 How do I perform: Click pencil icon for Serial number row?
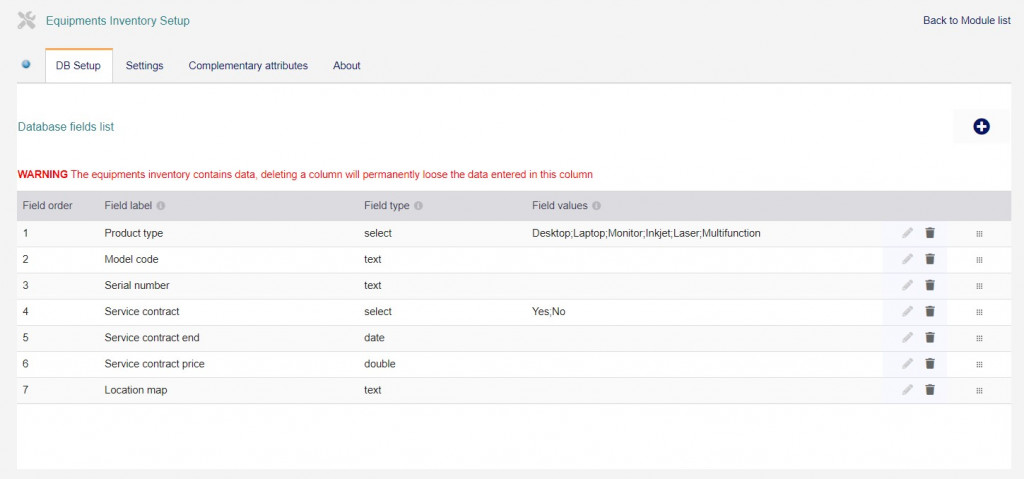pyautogui.click(x=907, y=286)
